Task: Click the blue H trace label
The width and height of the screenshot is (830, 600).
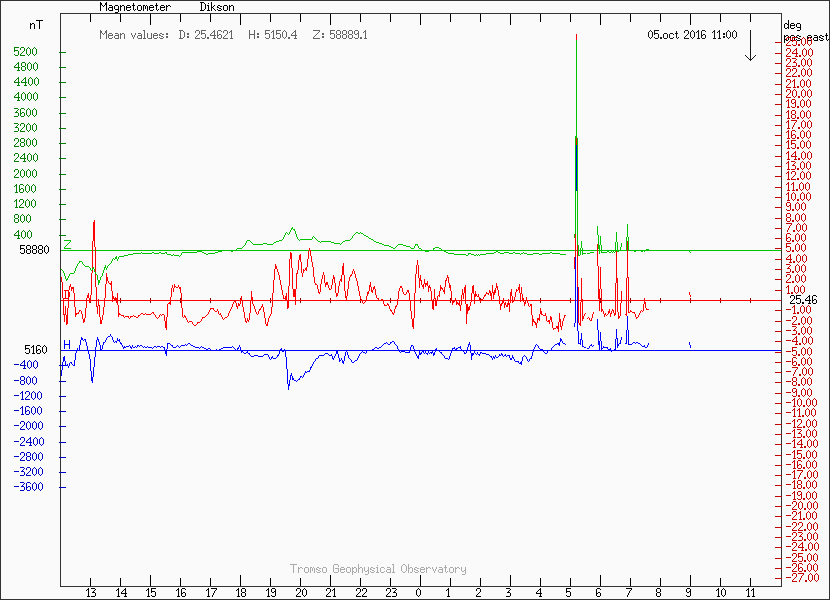Action: pyautogui.click(x=67, y=344)
